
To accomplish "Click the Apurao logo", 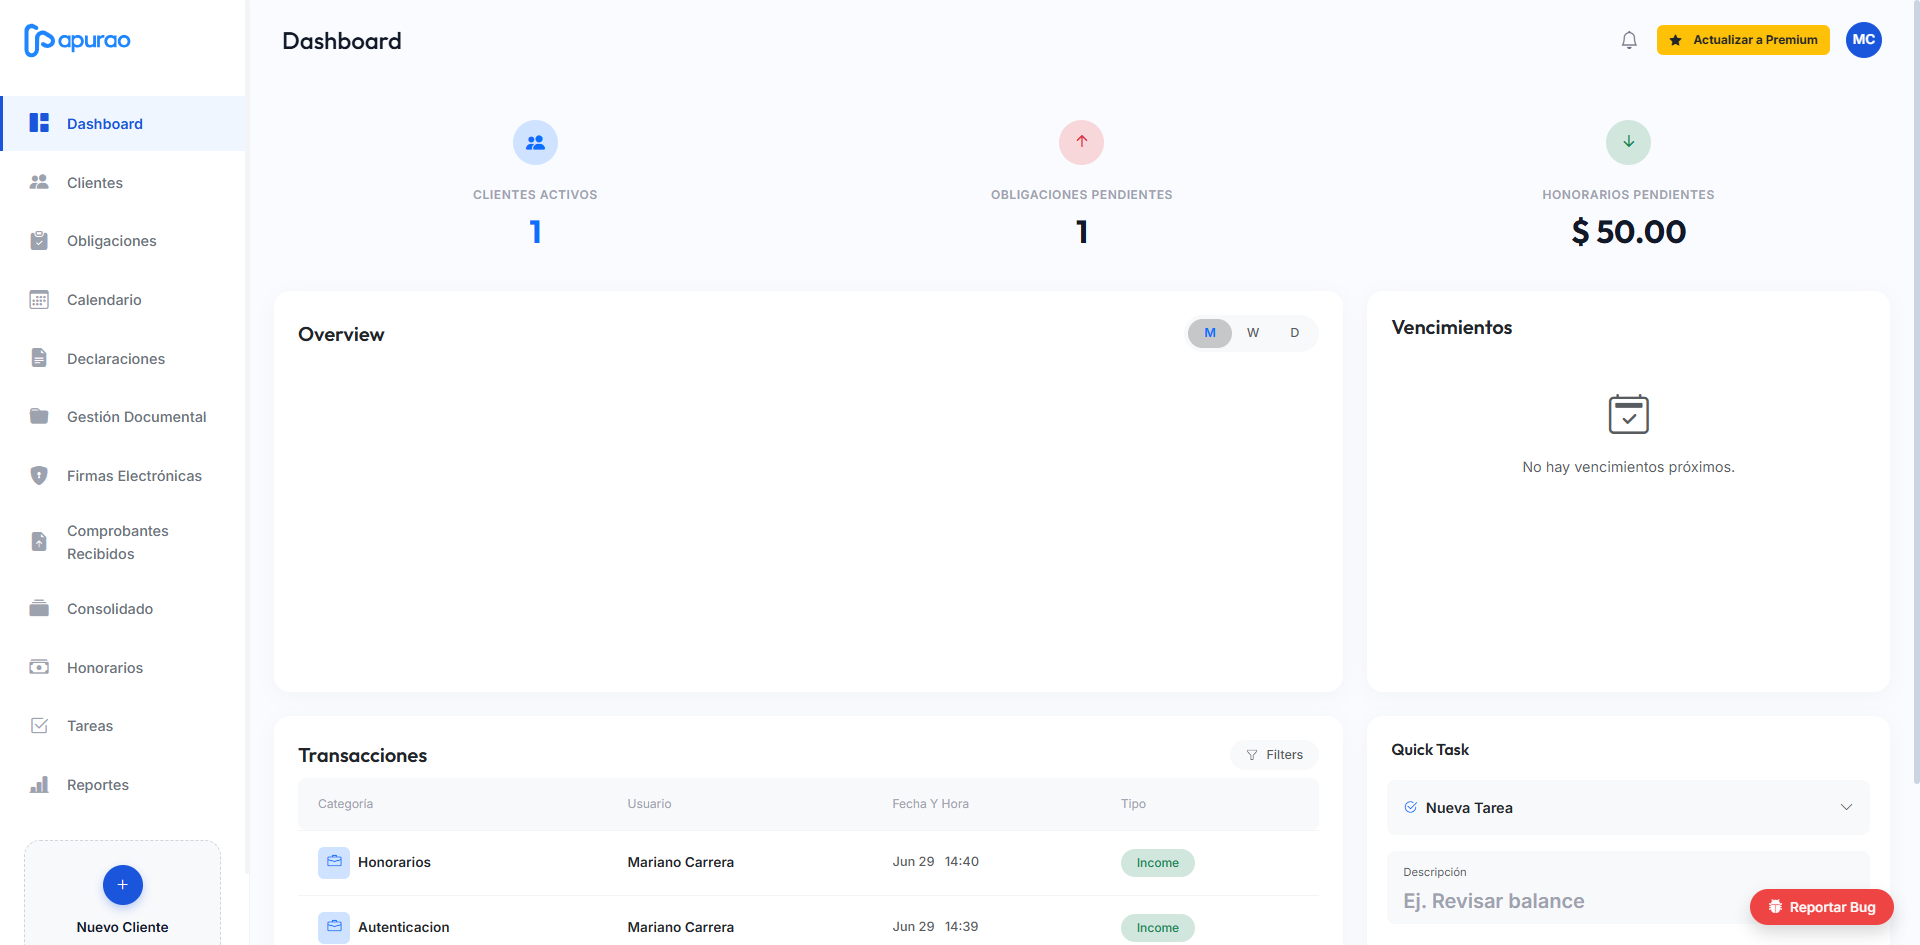I will (x=77, y=40).
